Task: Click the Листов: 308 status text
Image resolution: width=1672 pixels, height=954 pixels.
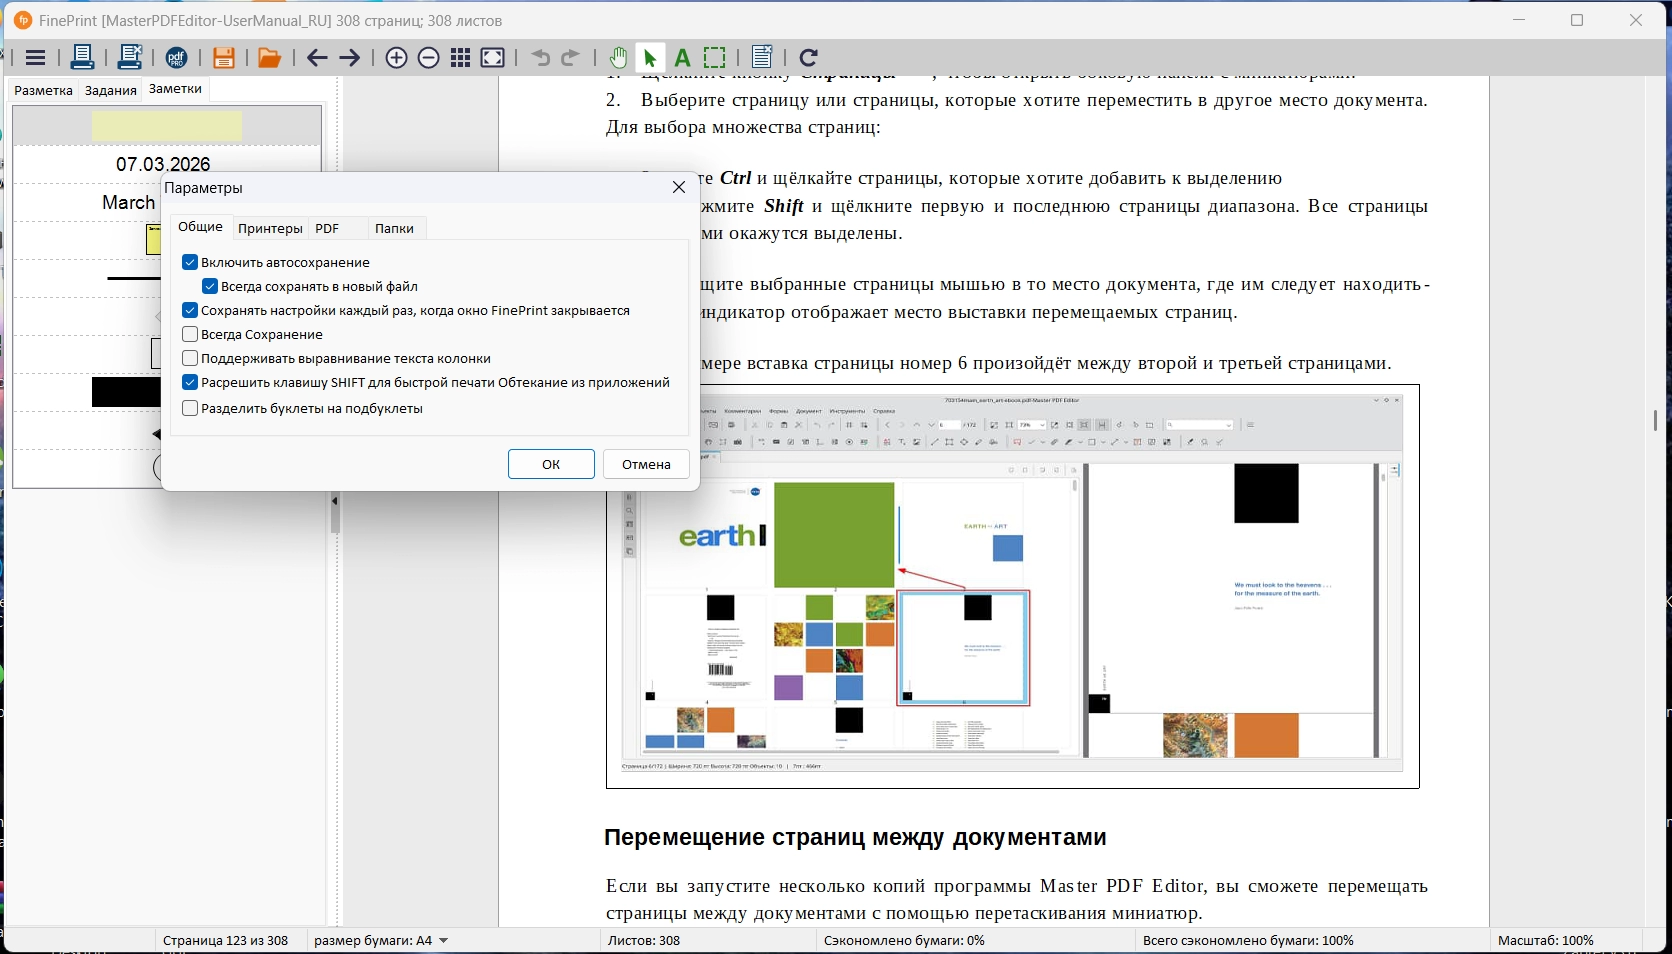Action: (644, 940)
